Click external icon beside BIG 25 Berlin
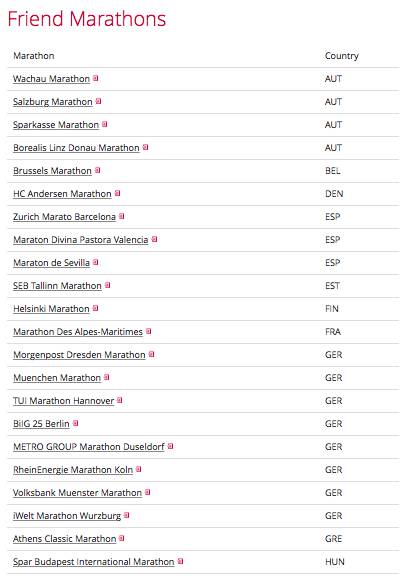This screenshot has height=578, width=410. point(75,423)
